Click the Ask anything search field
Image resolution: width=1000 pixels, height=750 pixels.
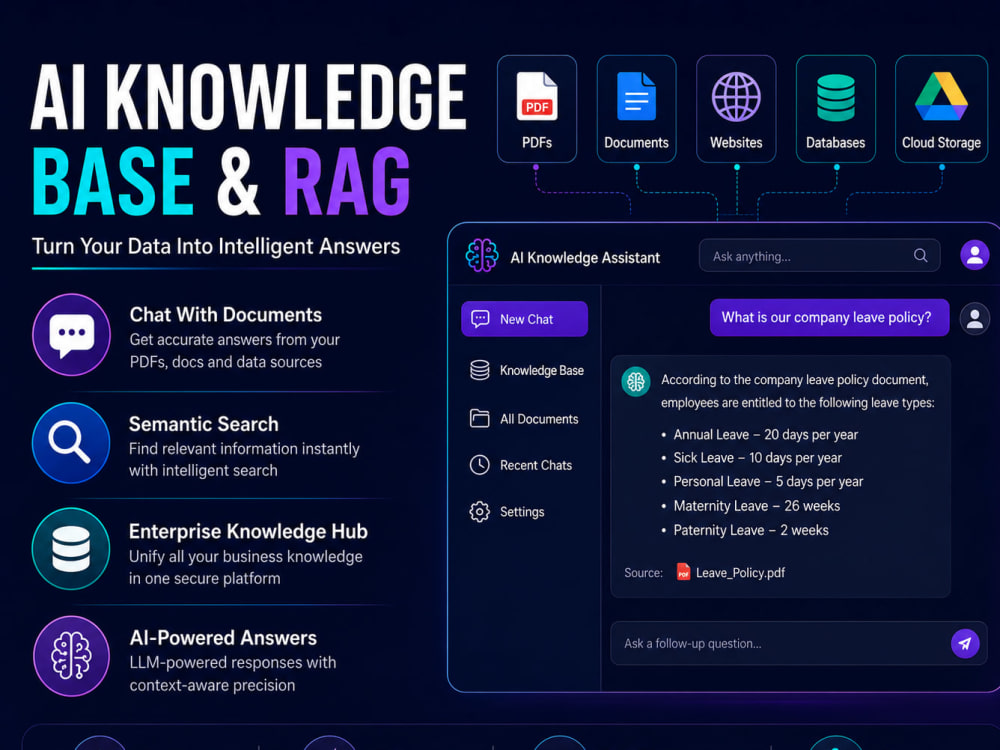coord(820,256)
